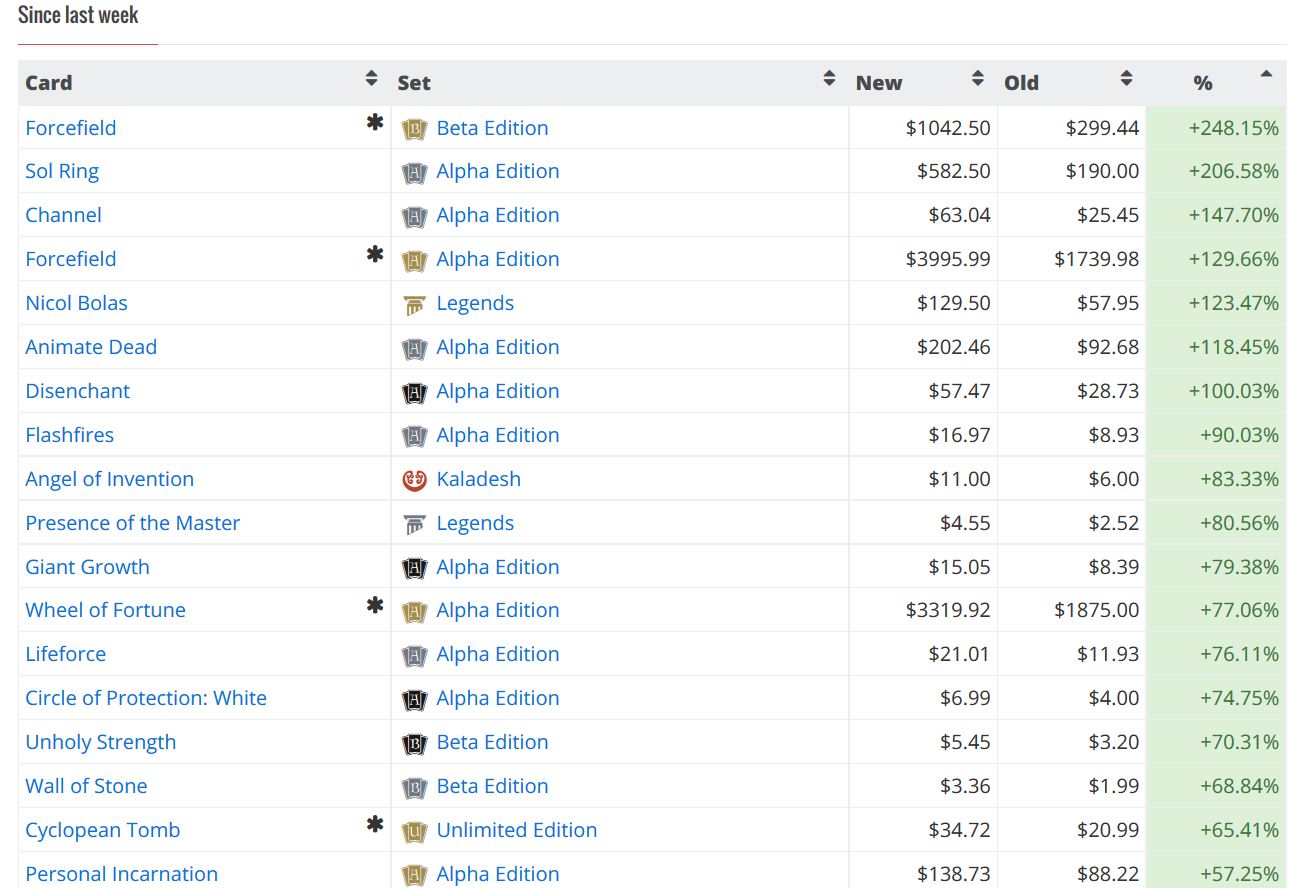Image resolution: width=1291 pixels, height=888 pixels.
Task: Click the black Alpha icon in Disenchant row
Action: tap(414, 392)
